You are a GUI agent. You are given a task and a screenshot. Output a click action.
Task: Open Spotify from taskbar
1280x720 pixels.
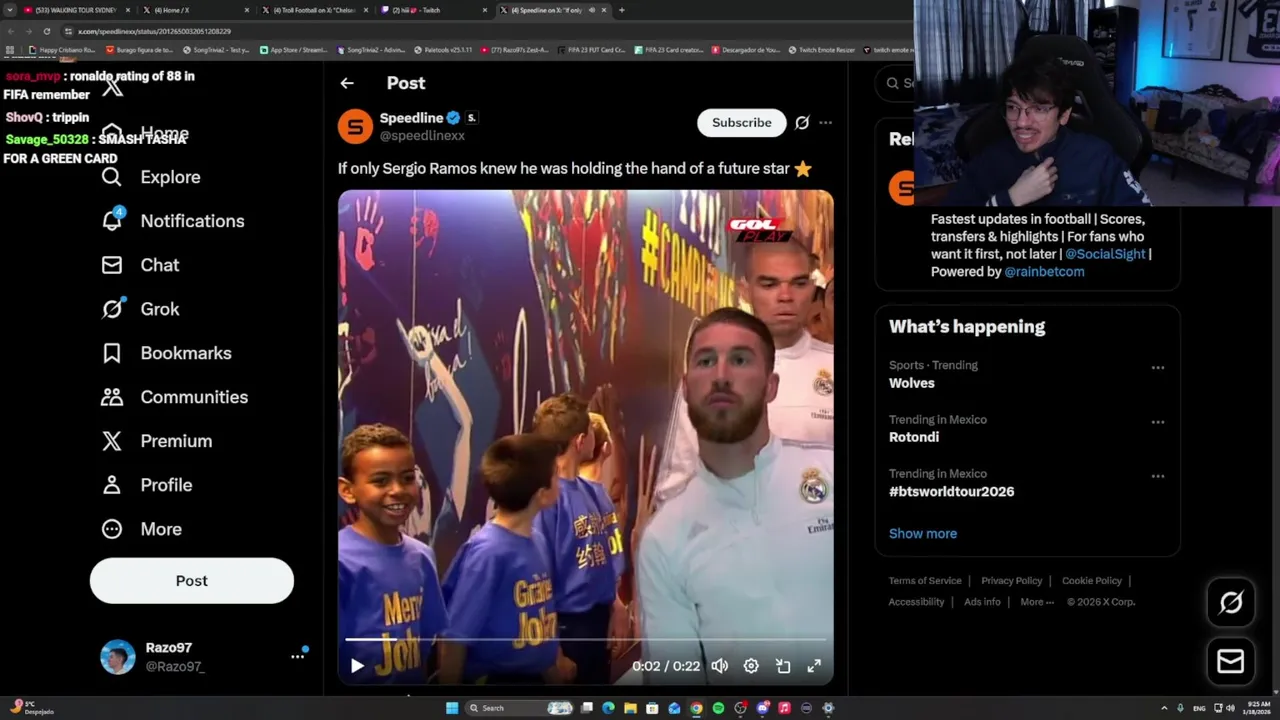718,708
